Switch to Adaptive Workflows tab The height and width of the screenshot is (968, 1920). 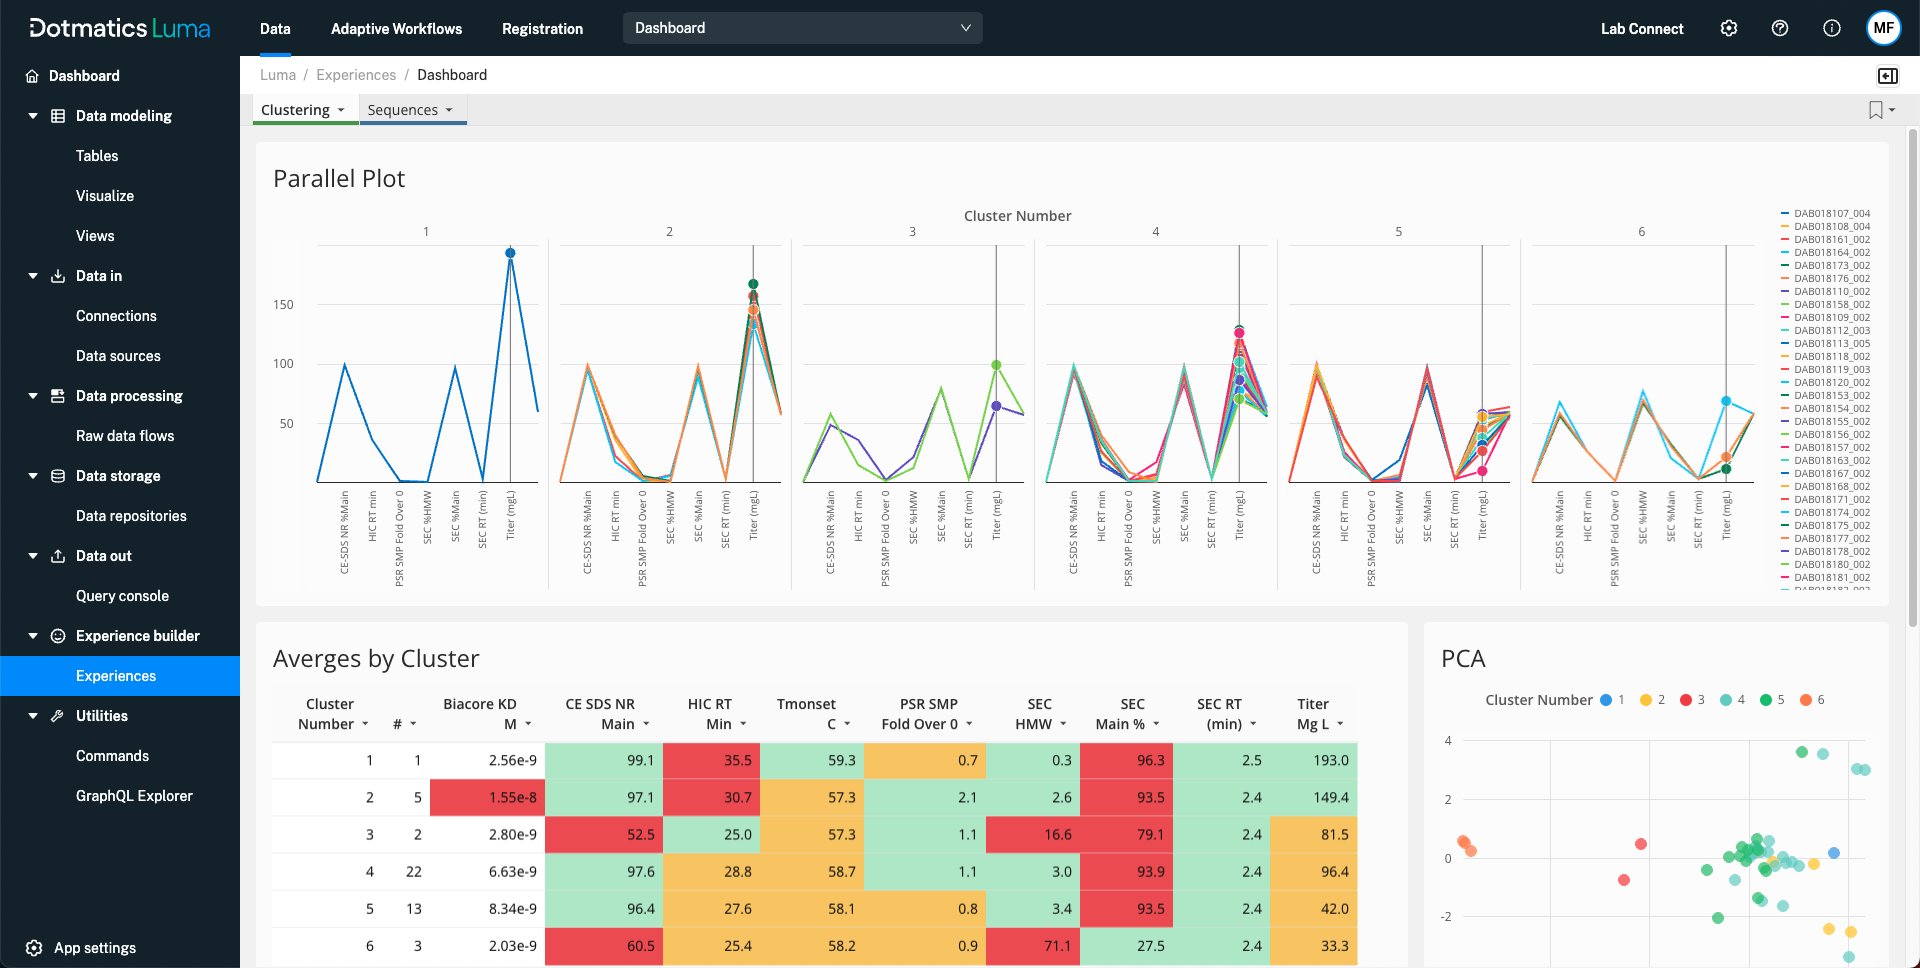click(396, 29)
